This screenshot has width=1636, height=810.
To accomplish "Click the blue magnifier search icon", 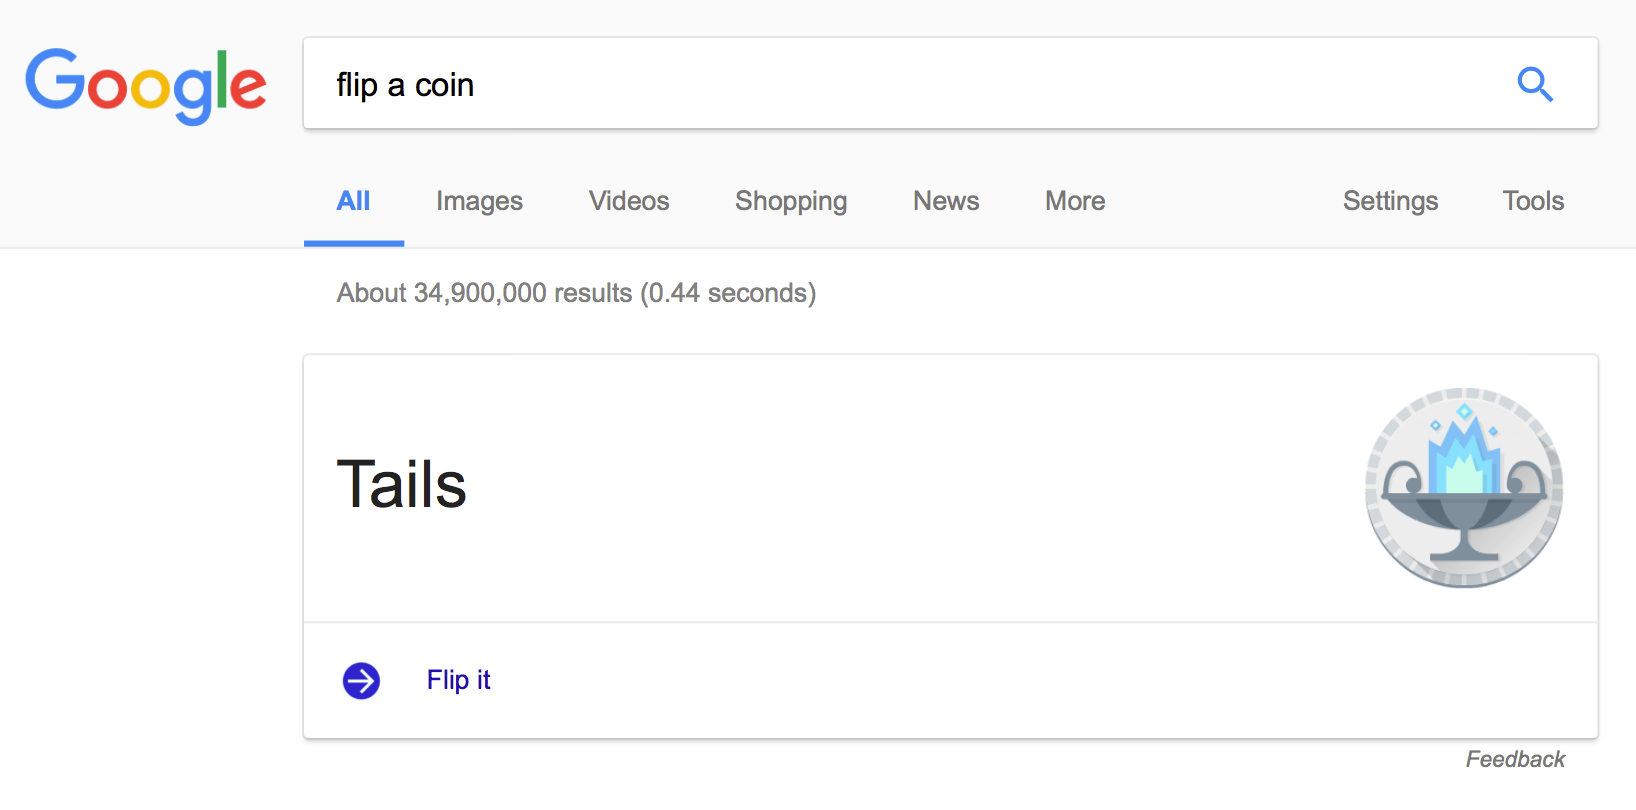I will [x=1534, y=85].
